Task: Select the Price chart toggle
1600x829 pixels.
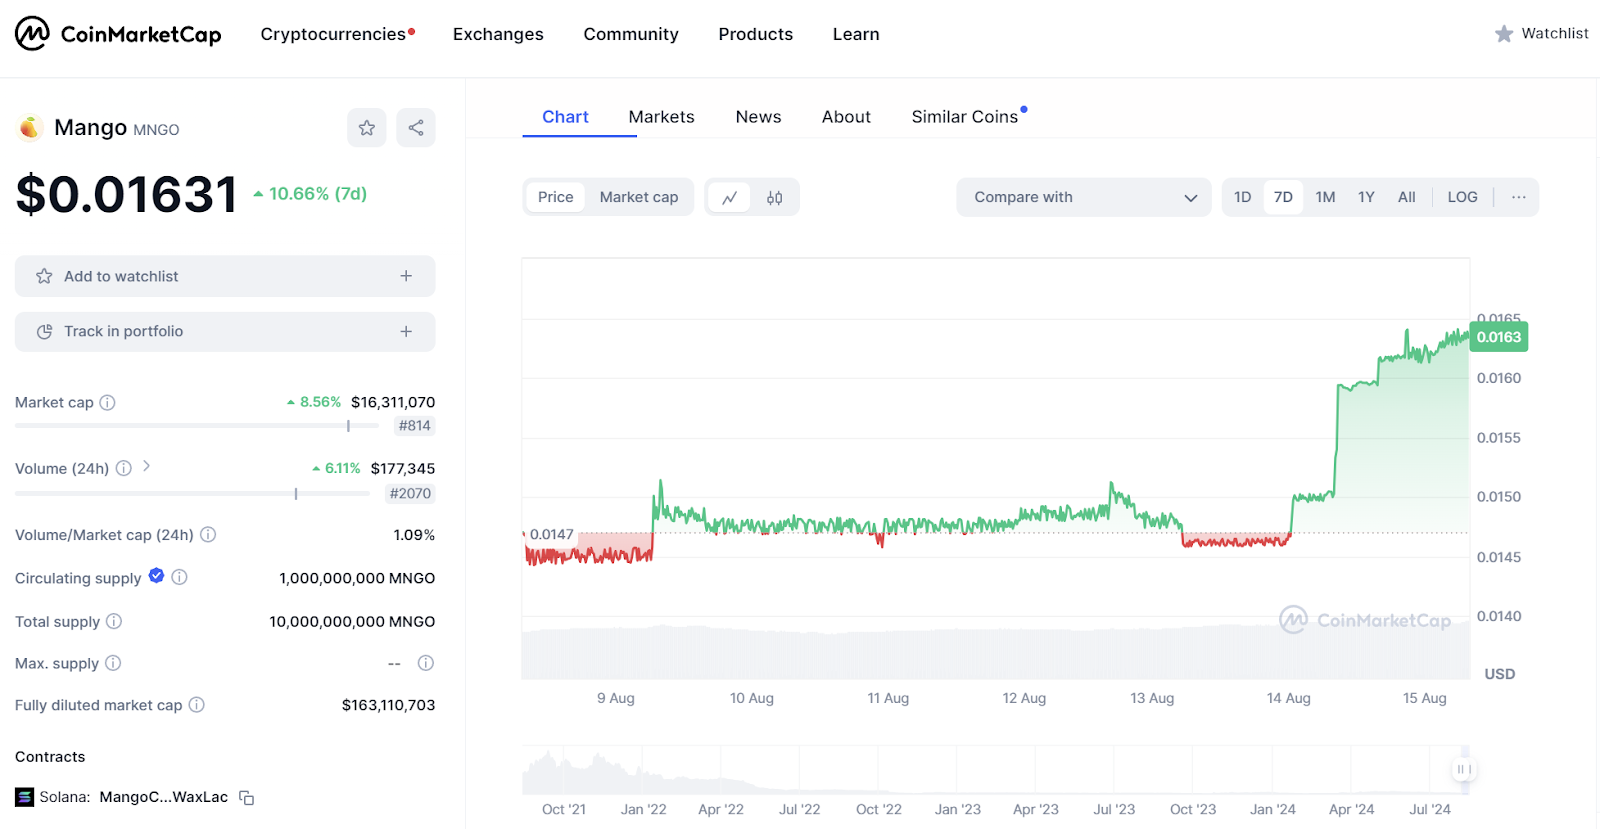Action: [556, 197]
